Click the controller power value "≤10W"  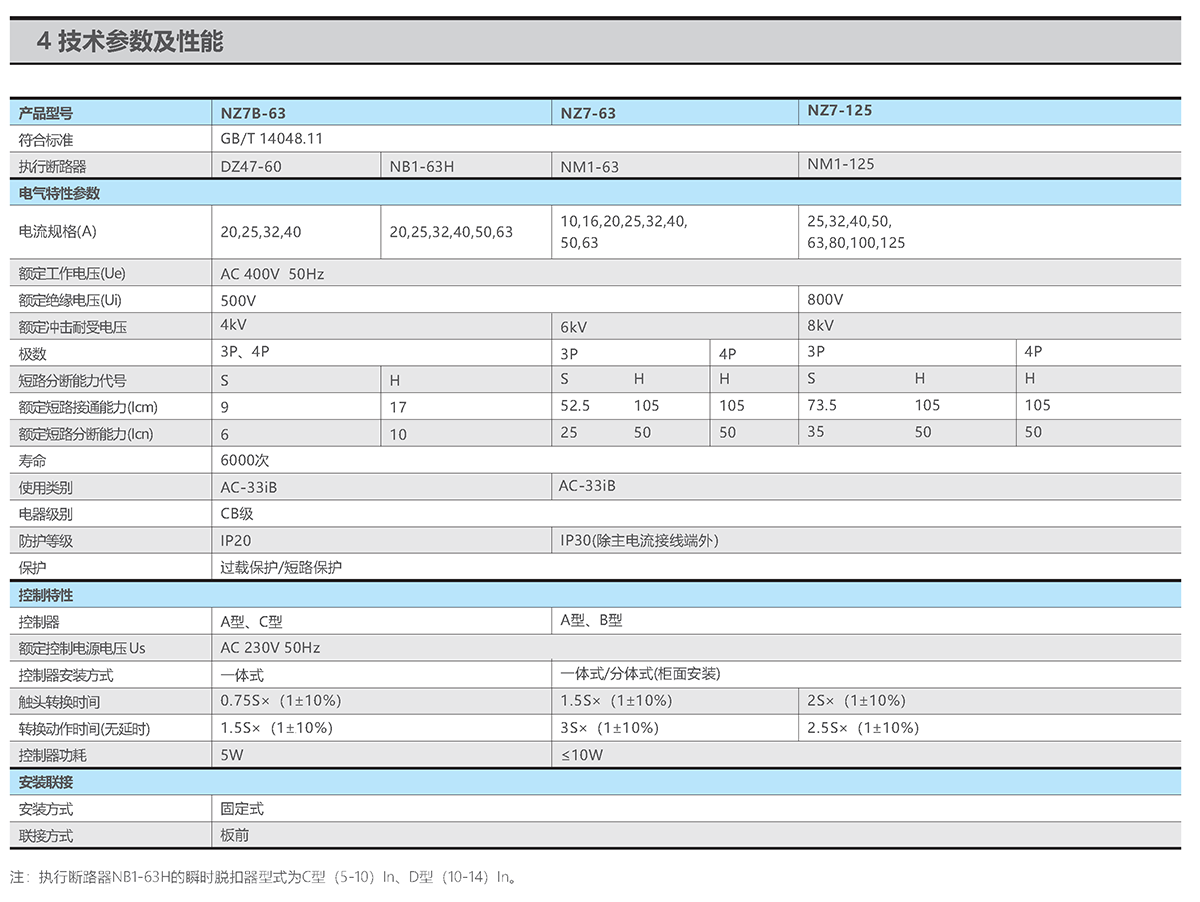582,755
